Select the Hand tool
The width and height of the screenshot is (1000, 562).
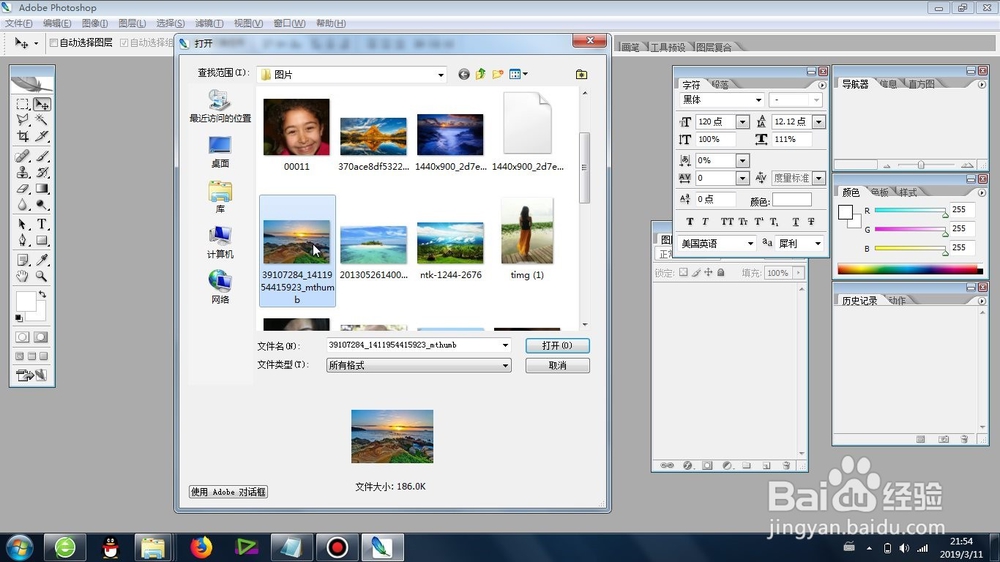[x=23, y=276]
